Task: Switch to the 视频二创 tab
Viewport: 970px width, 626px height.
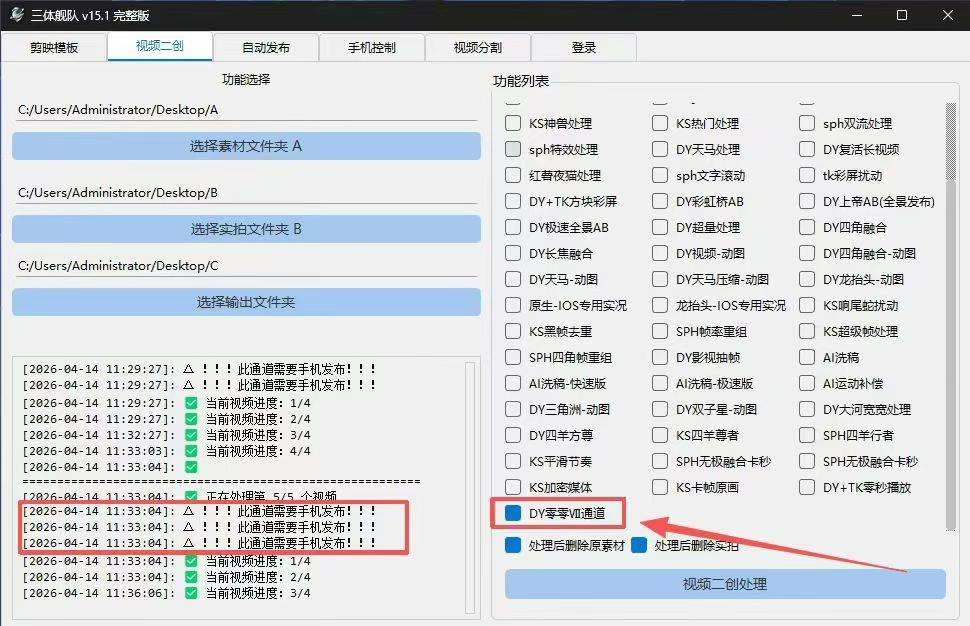Action: coord(160,46)
